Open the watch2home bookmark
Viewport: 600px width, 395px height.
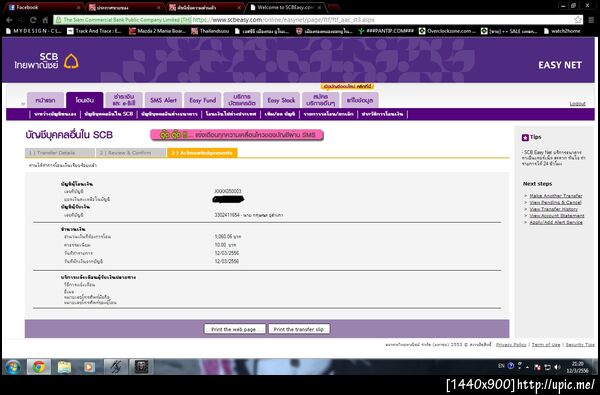pyautogui.click(x=562, y=31)
